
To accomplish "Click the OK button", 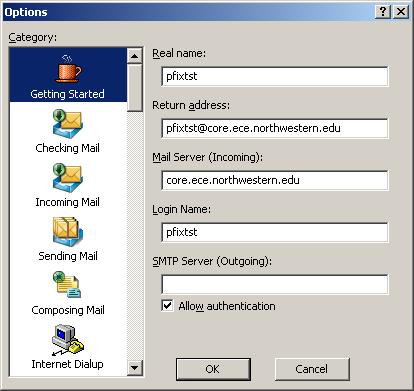I will [213, 369].
